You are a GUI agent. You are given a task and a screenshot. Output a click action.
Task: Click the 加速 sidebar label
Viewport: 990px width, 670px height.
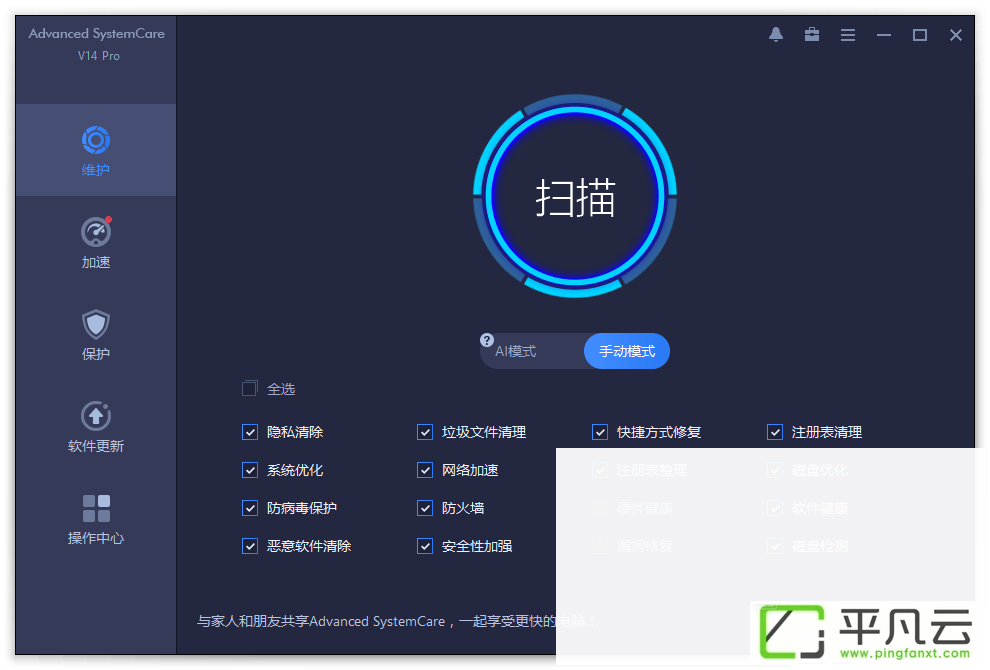click(96, 262)
